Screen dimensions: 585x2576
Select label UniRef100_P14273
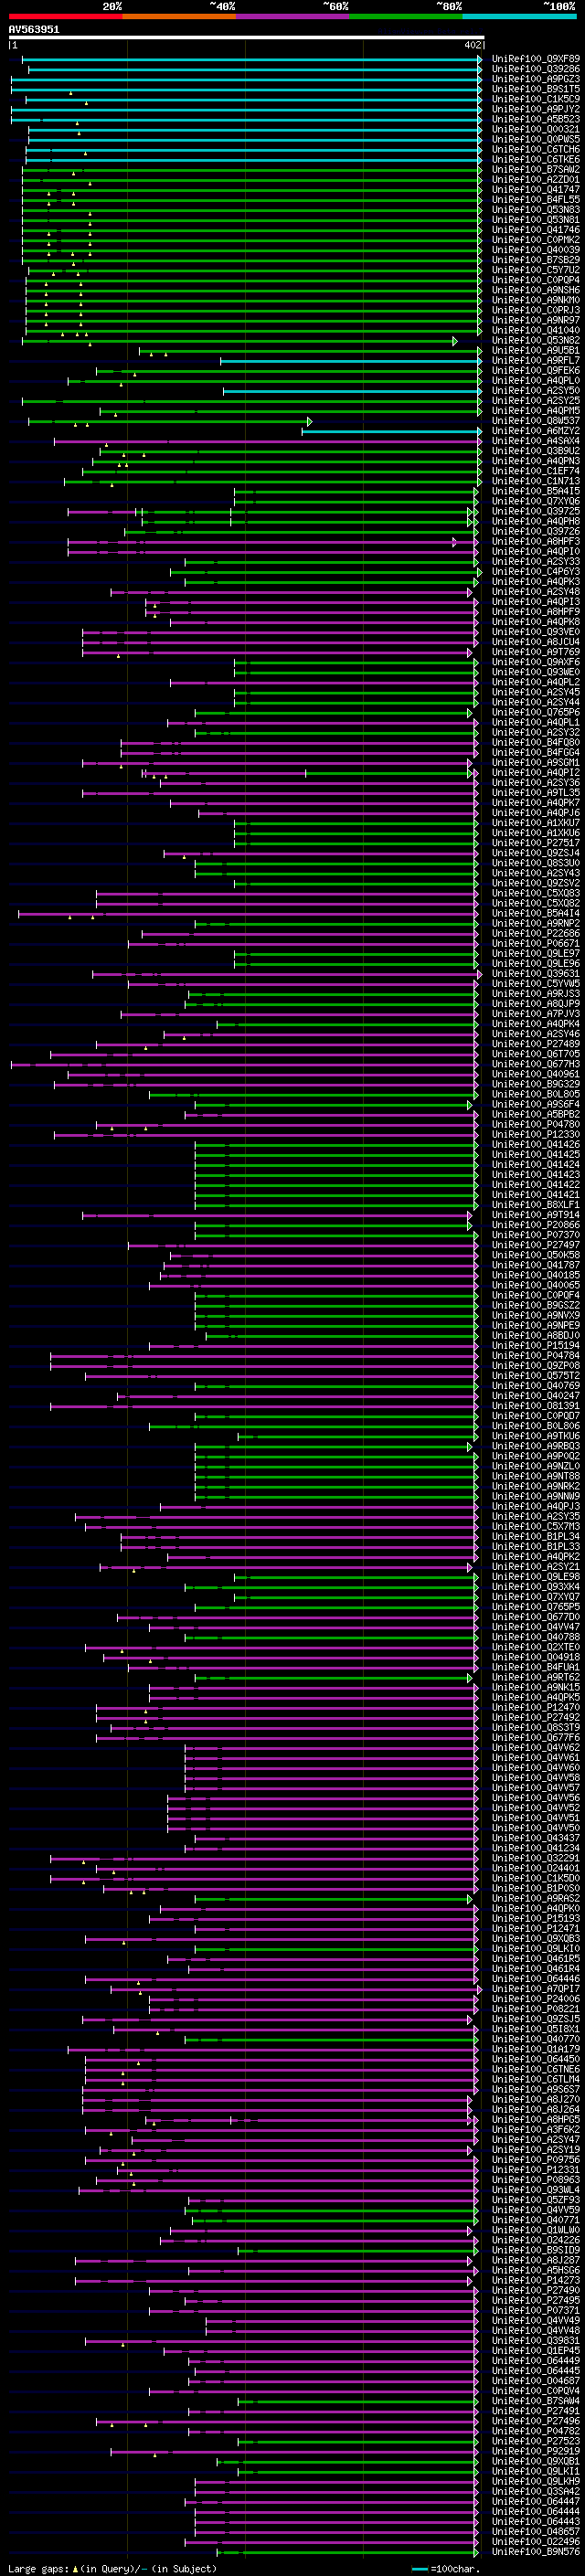coord(535,2282)
